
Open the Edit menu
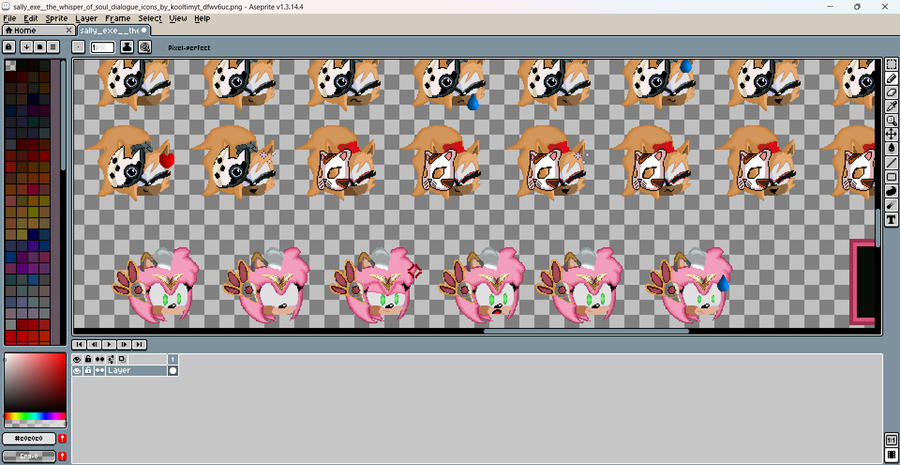coord(30,18)
